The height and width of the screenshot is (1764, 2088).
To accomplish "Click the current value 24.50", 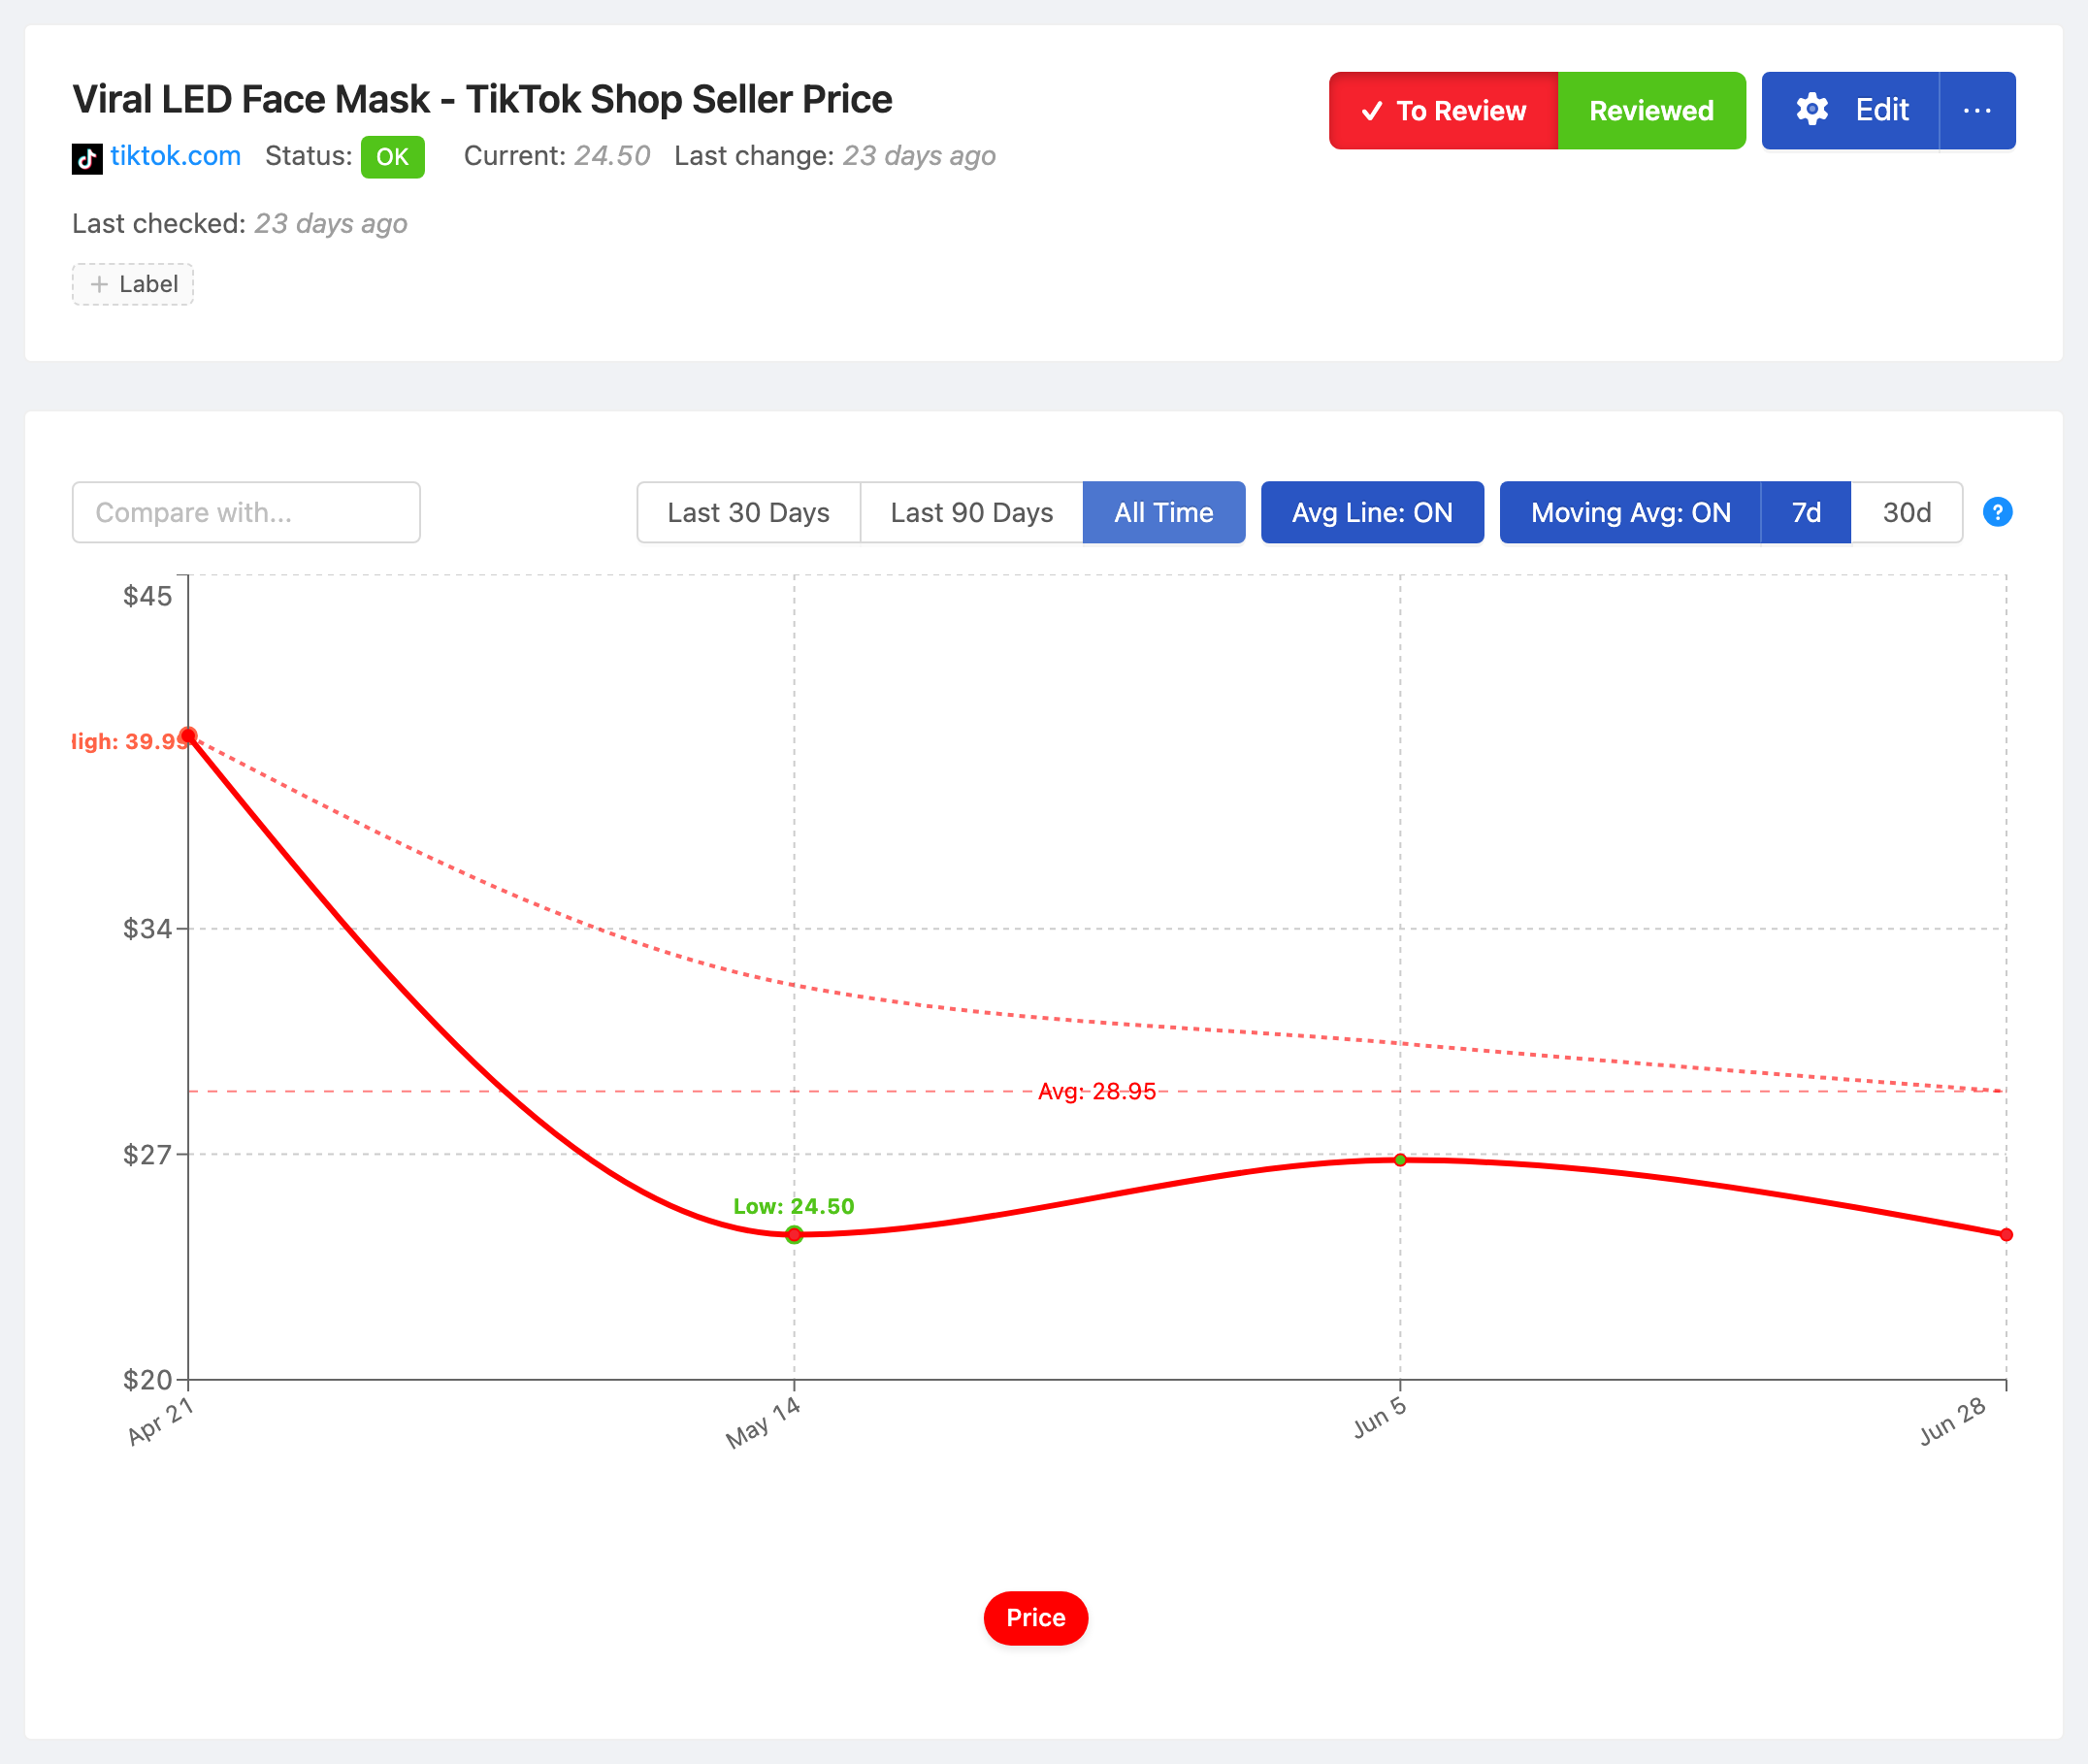I will pos(612,156).
